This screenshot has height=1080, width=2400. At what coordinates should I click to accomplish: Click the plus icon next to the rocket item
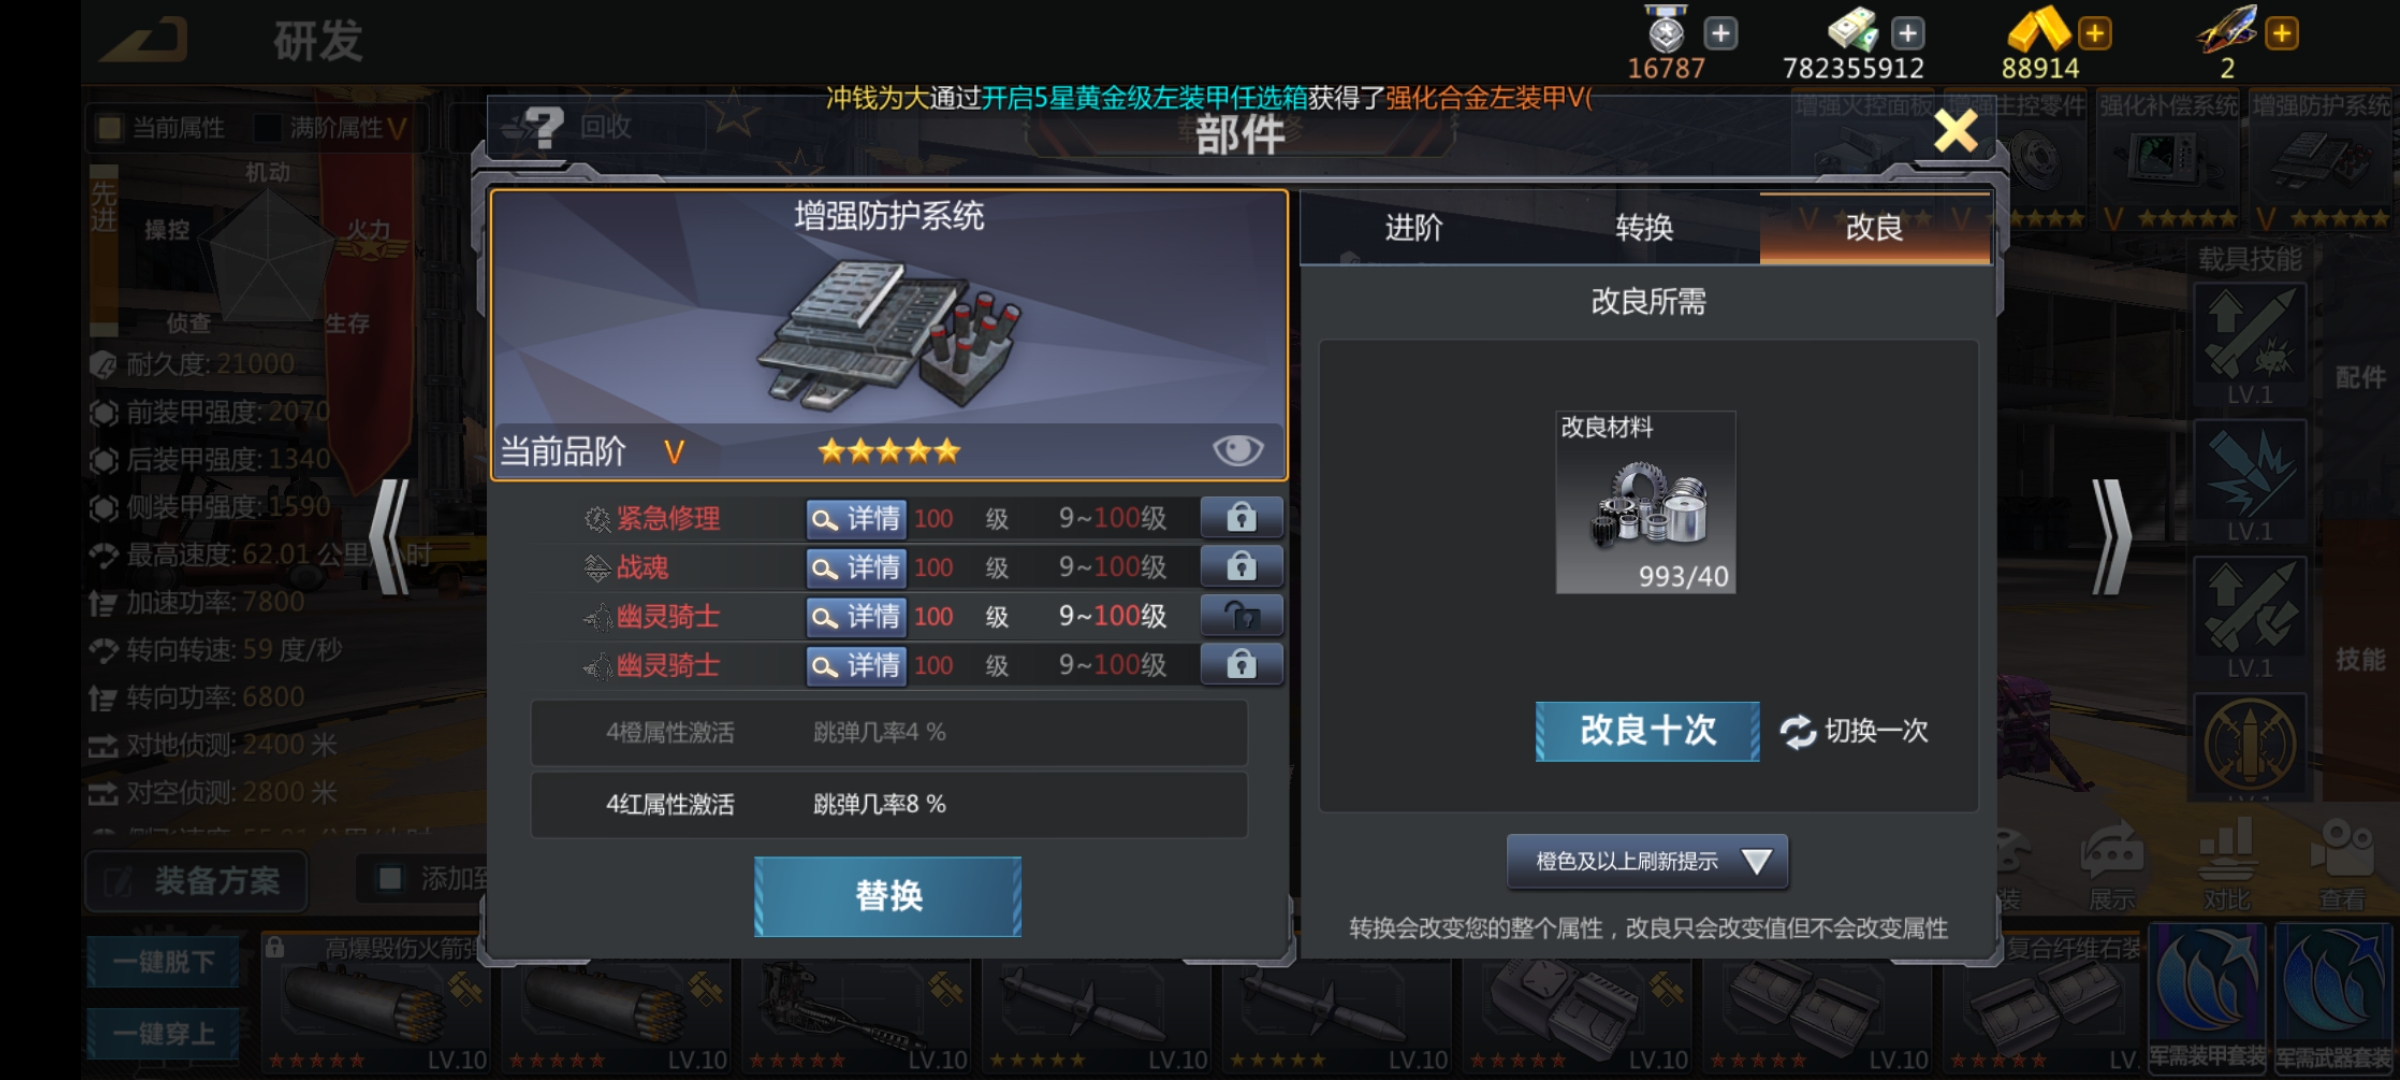click(x=2281, y=33)
